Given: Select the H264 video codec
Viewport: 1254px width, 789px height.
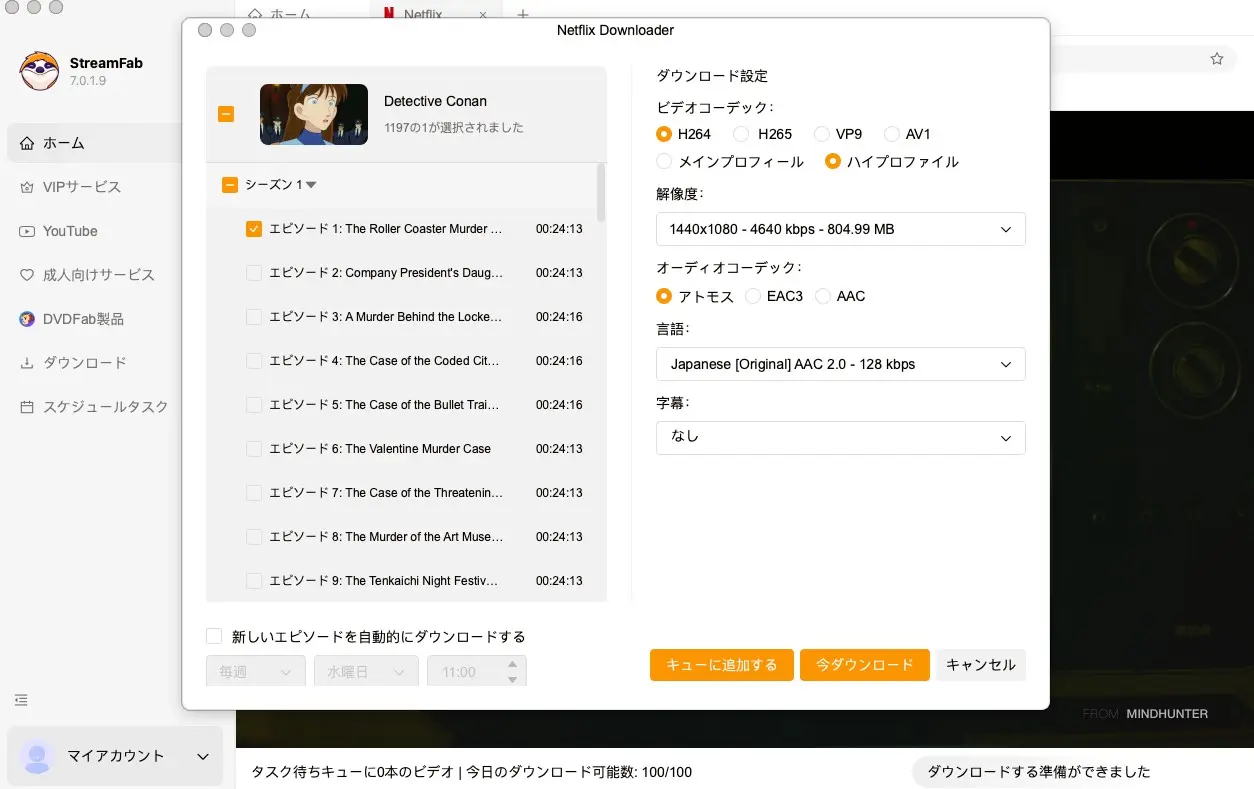Looking at the screenshot, I should [x=664, y=134].
